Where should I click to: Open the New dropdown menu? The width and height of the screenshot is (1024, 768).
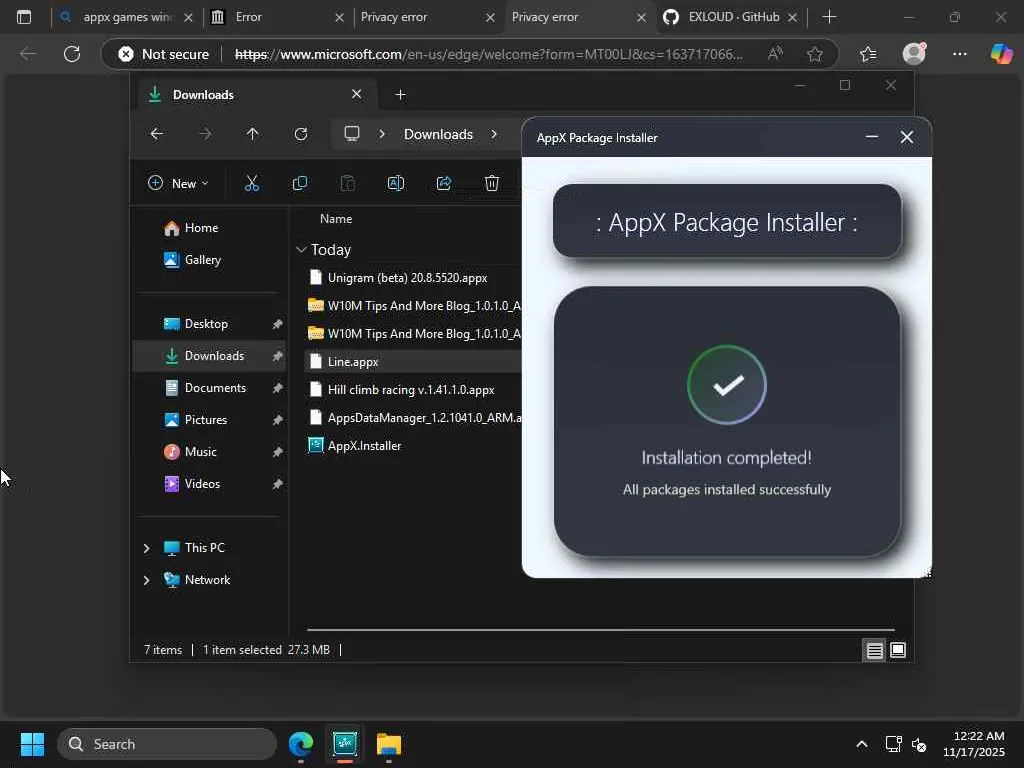(x=178, y=183)
